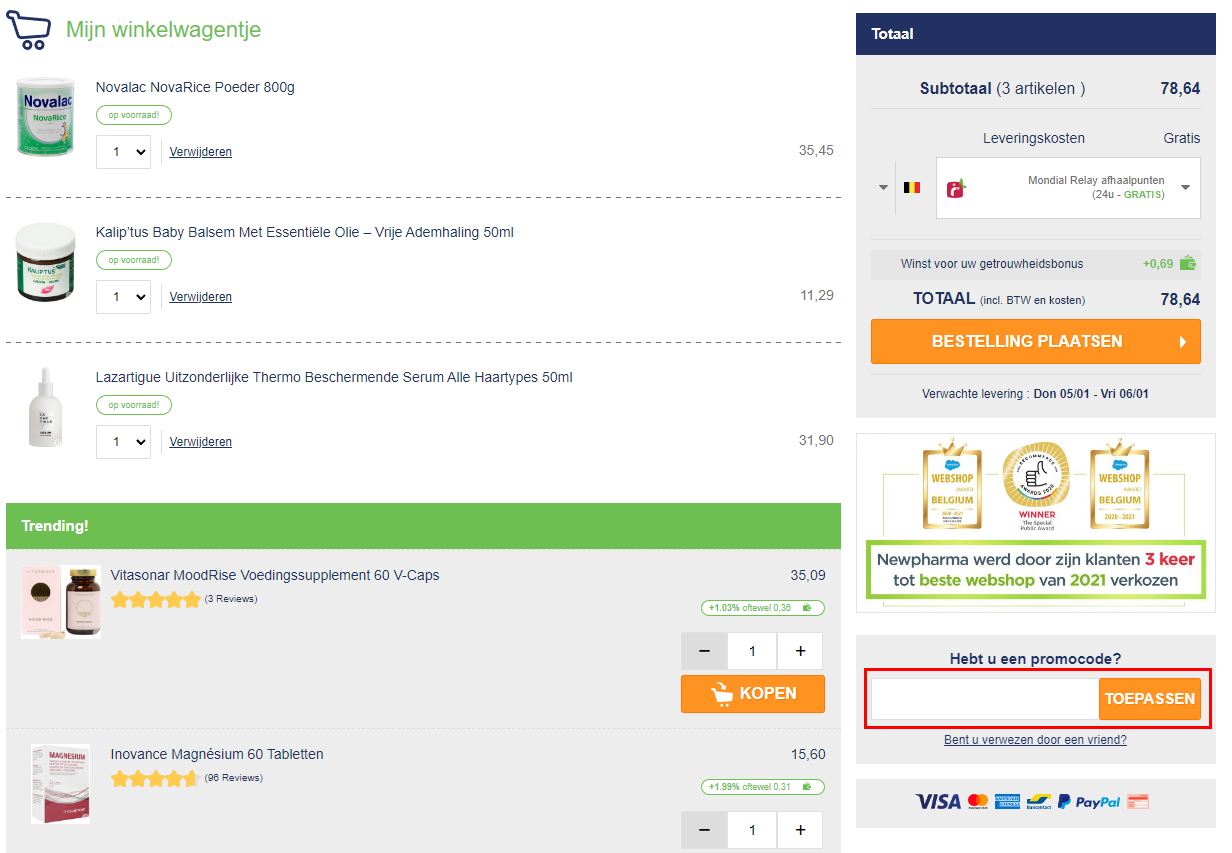Click the star rating of Inovance Magnésium
The image size is (1232, 853).
156,779
